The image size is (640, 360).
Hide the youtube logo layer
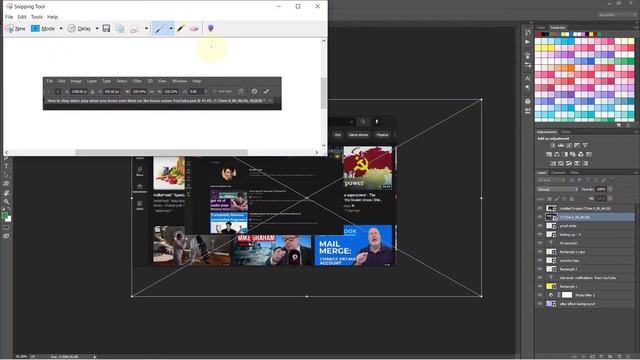[x=540, y=260]
